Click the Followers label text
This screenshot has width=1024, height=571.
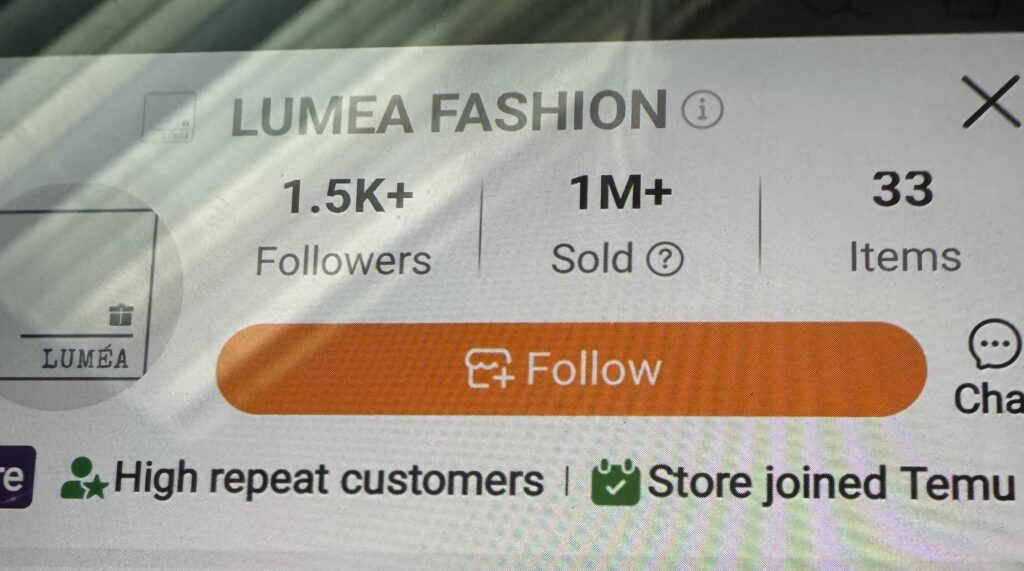click(x=344, y=261)
